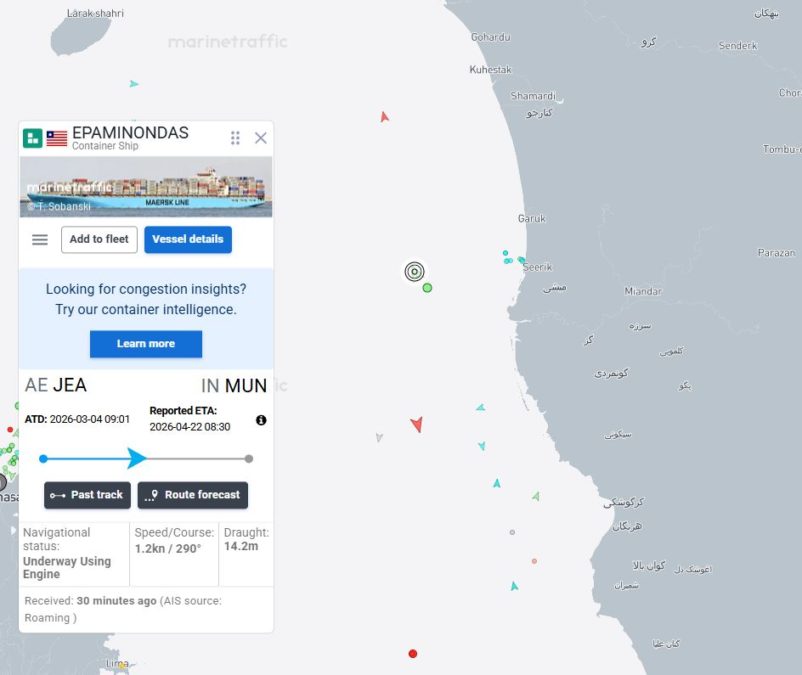The height and width of the screenshot is (675, 802).
Task: Click the green vessel type icon
Action: pyautogui.click(x=33, y=139)
